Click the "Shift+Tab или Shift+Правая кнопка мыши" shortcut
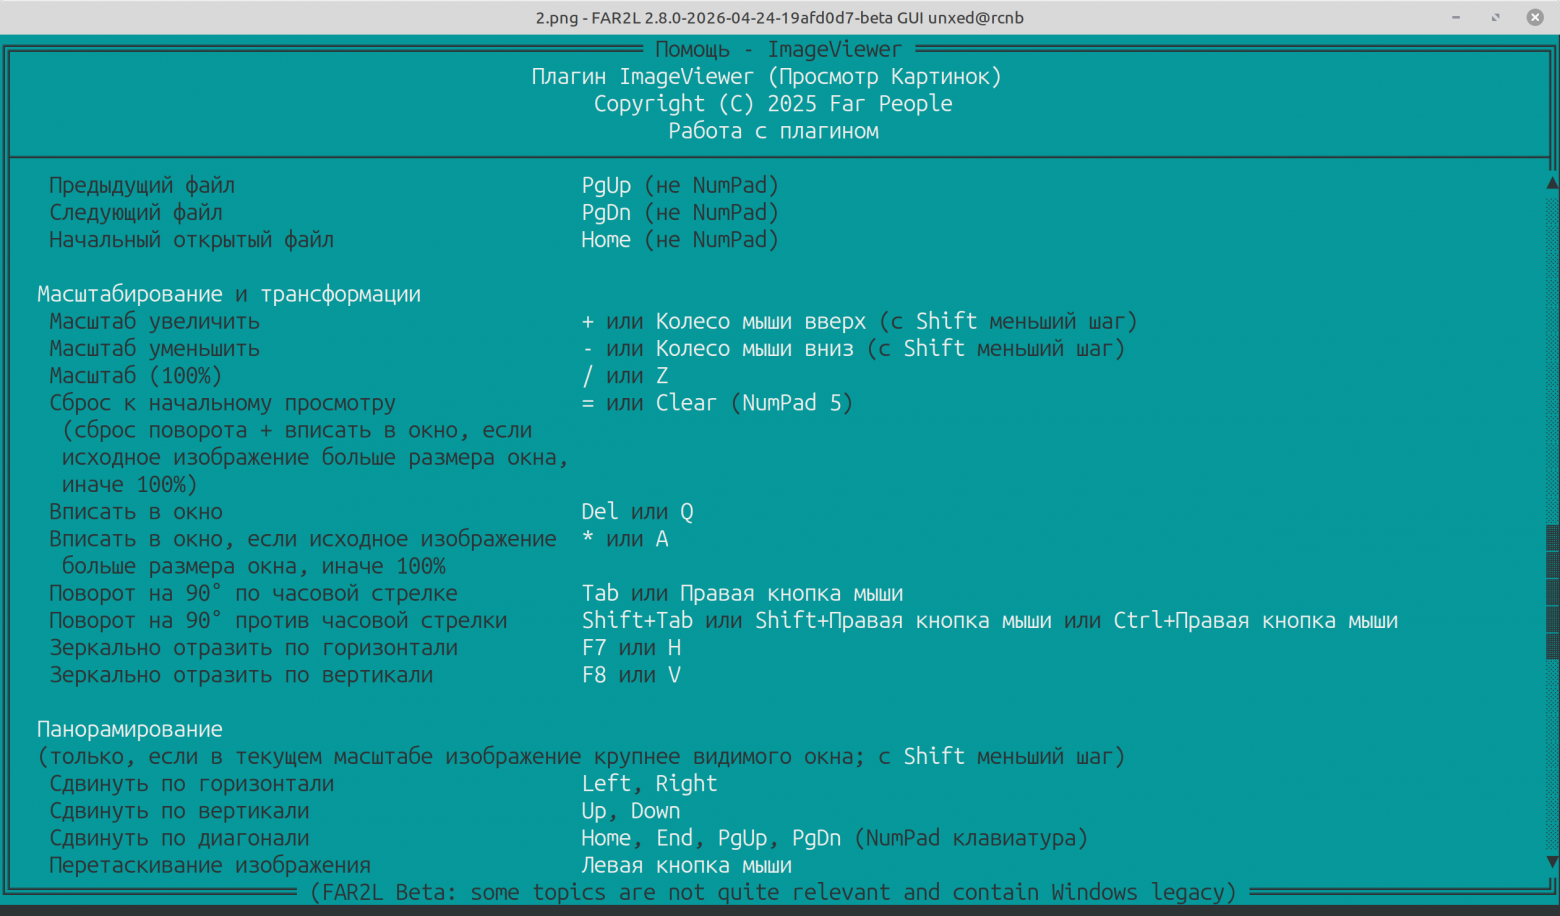This screenshot has width=1560, height=916. coord(816,621)
